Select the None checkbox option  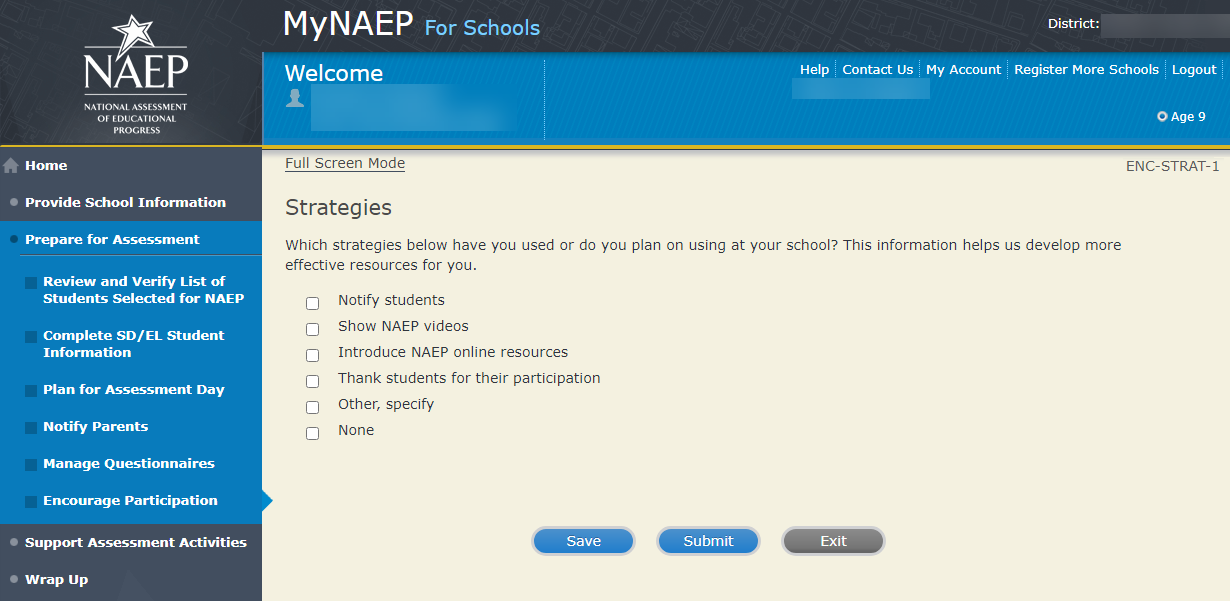(x=313, y=433)
